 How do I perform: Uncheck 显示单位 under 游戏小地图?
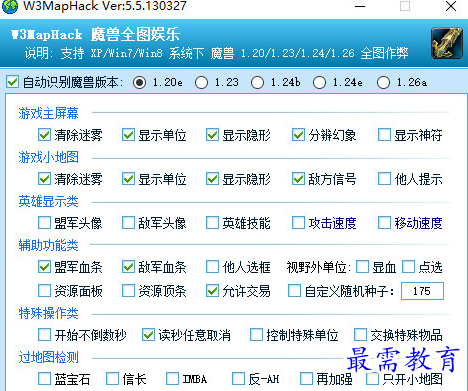[128, 179]
